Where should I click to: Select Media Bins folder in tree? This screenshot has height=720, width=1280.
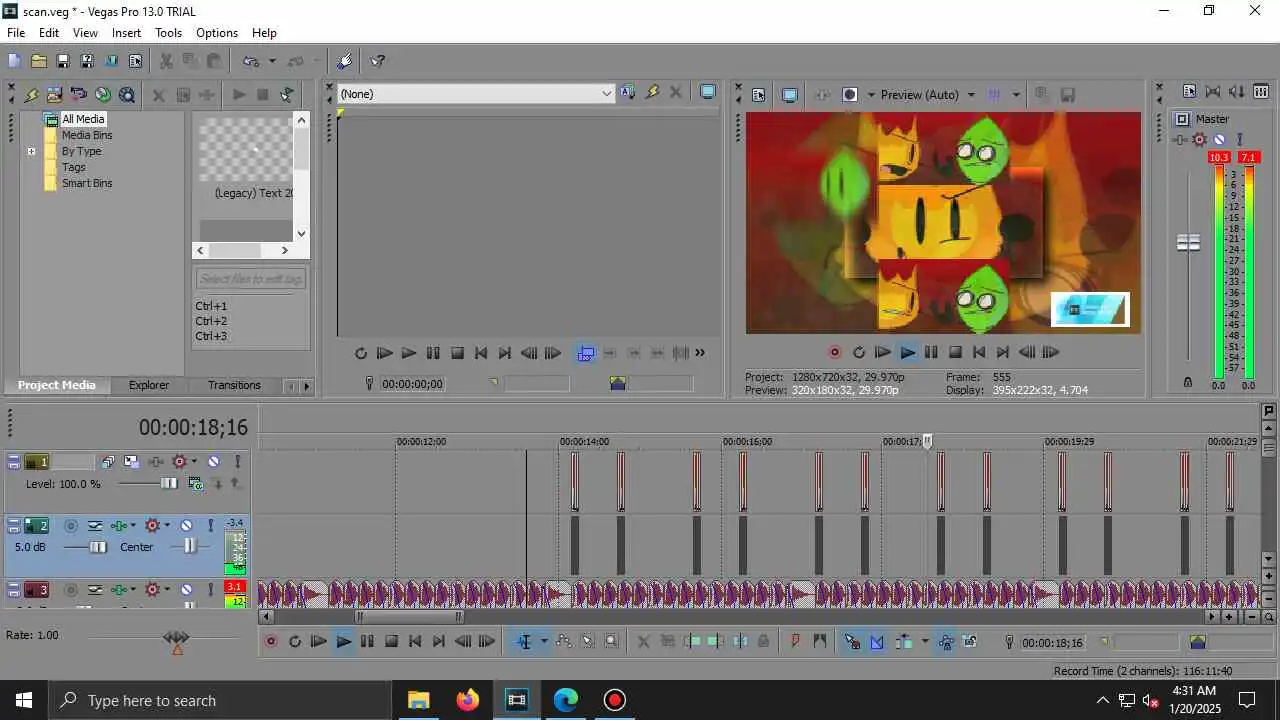pos(87,135)
